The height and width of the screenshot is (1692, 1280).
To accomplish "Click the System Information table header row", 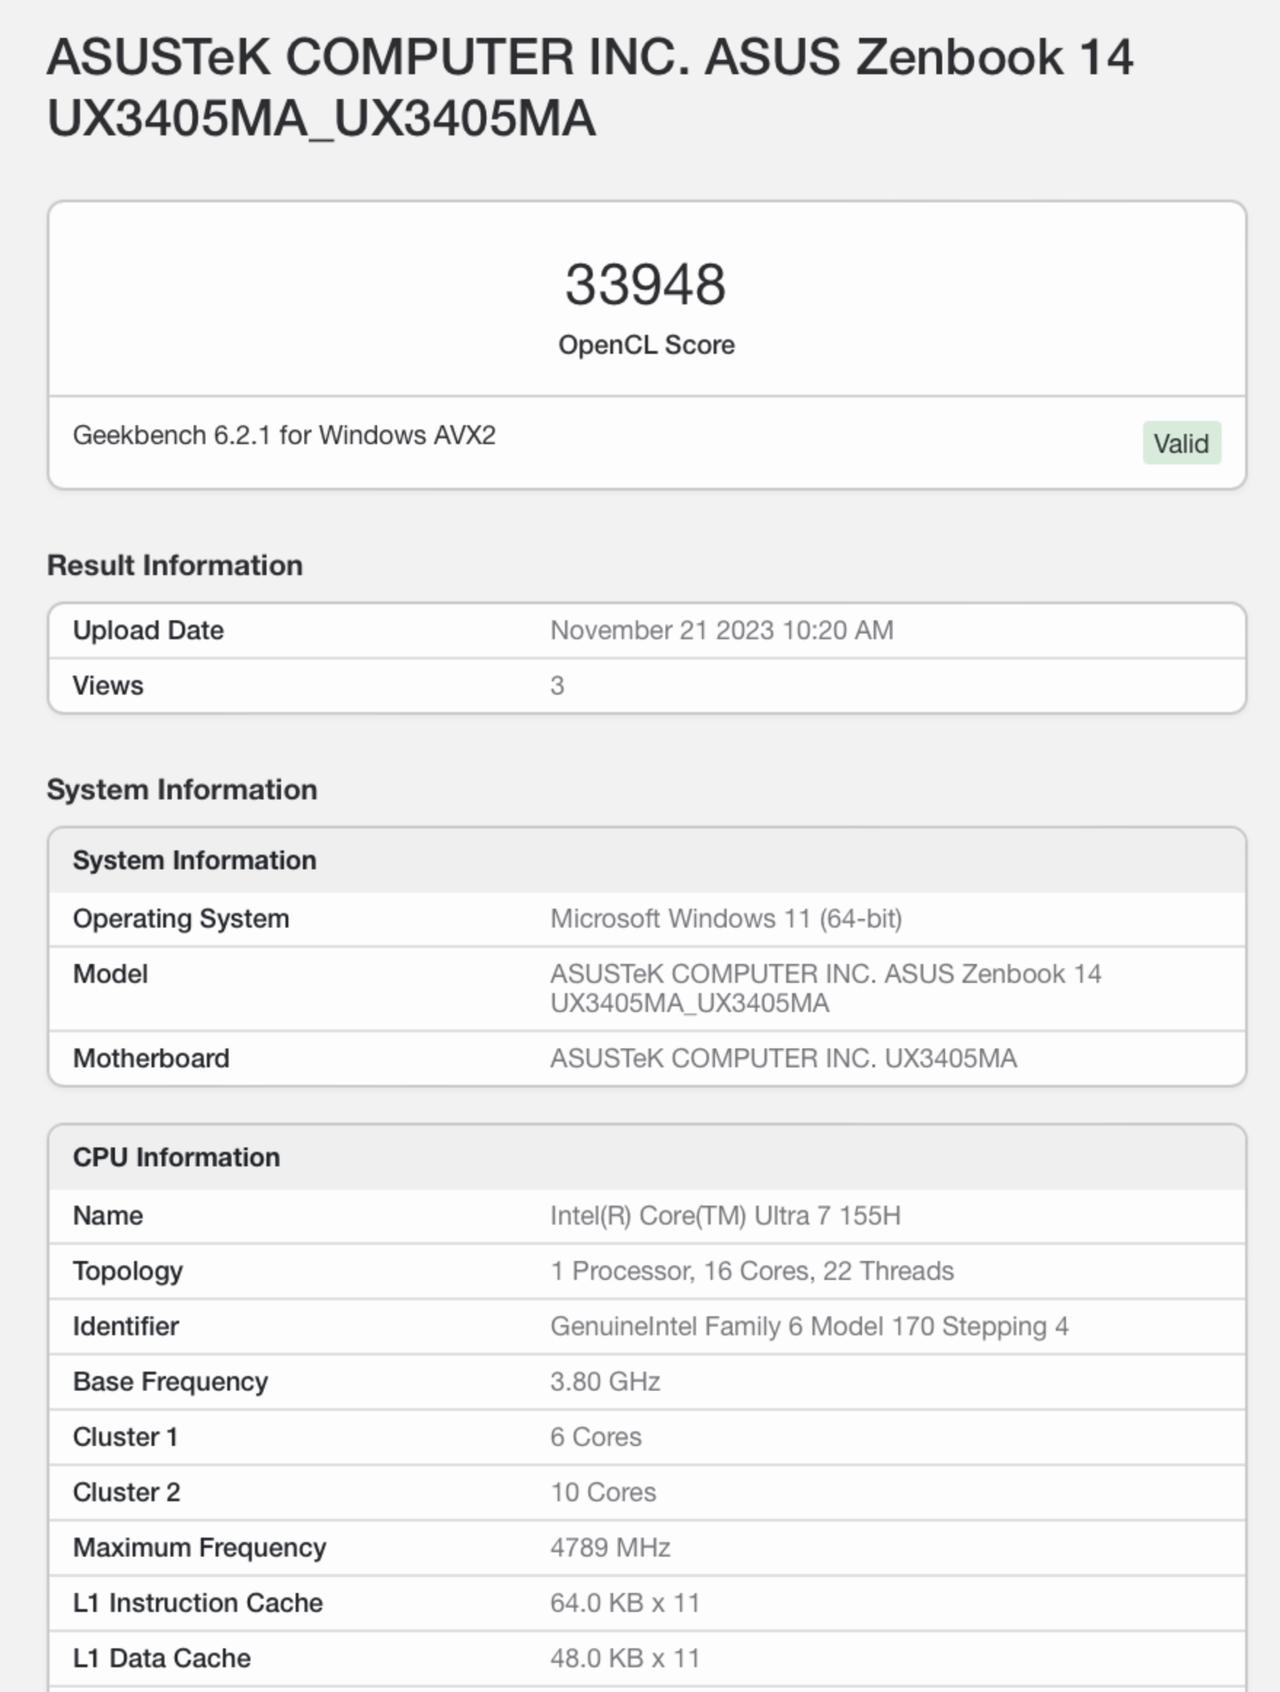I will point(647,860).
